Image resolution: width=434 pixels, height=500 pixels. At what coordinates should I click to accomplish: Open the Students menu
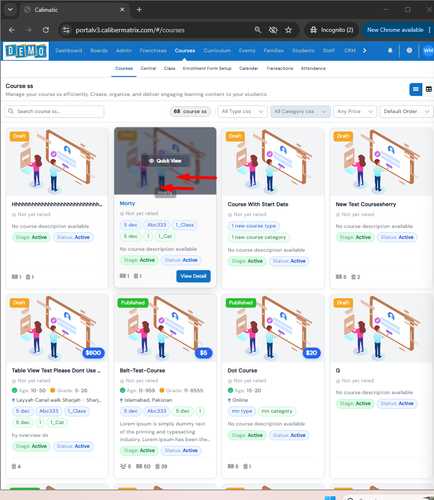(303, 51)
